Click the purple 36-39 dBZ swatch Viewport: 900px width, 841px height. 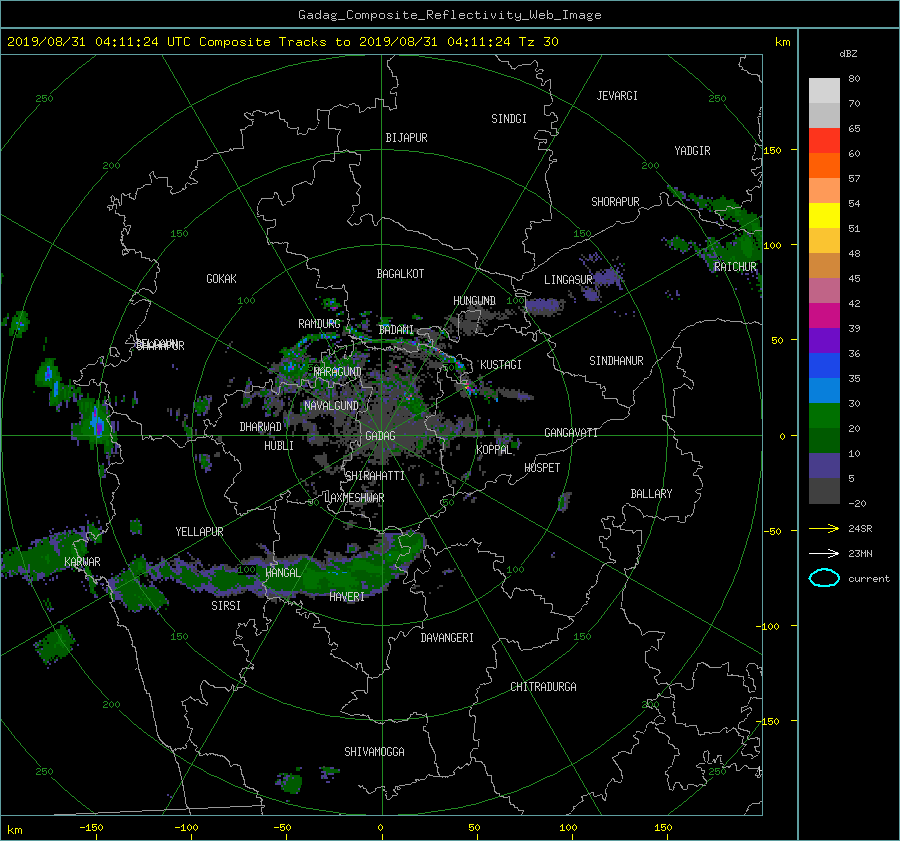click(x=824, y=341)
